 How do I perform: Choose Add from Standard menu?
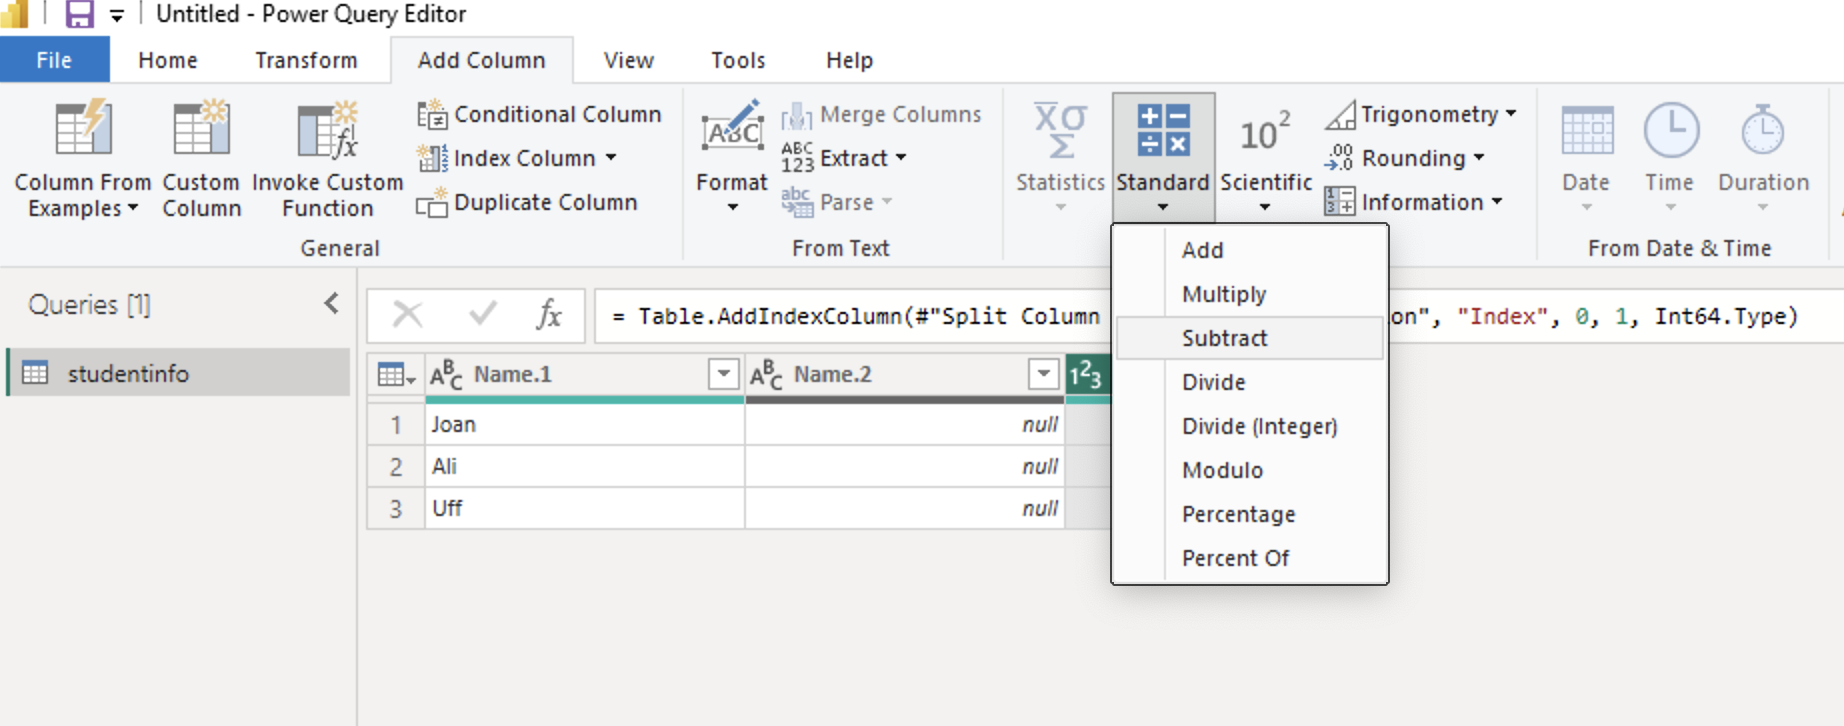click(x=1250, y=250)
